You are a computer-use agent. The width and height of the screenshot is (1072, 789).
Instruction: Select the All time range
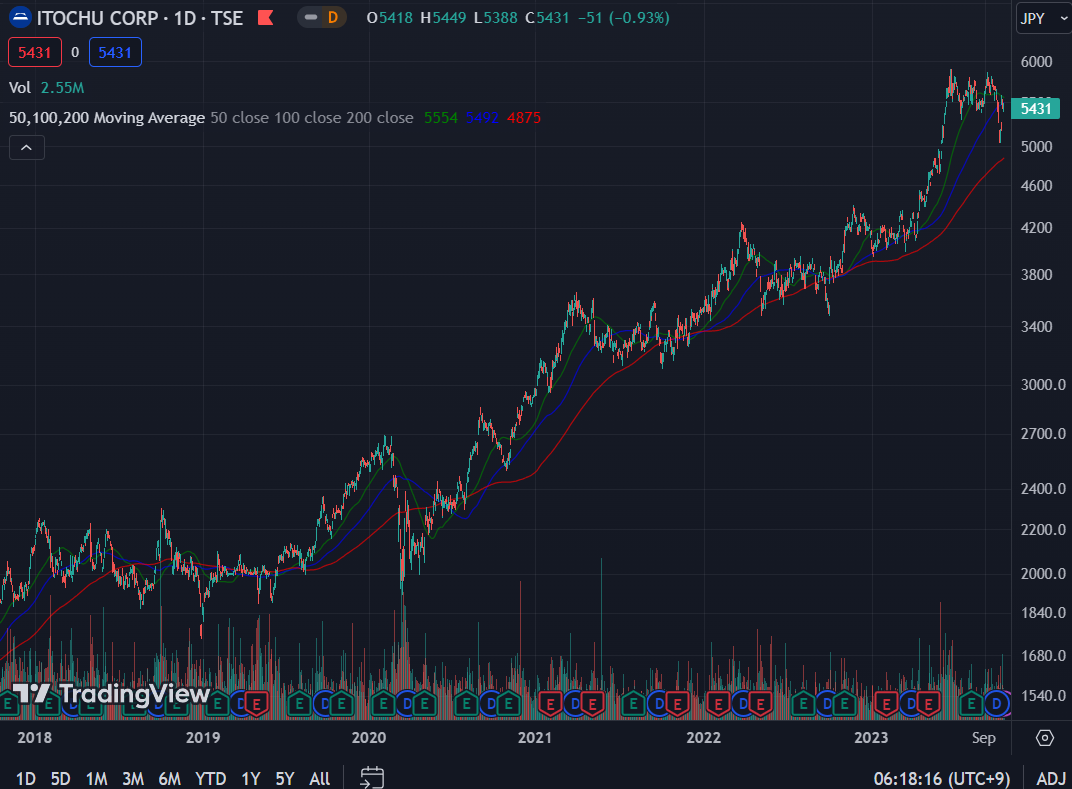click(x=320, y=779)
